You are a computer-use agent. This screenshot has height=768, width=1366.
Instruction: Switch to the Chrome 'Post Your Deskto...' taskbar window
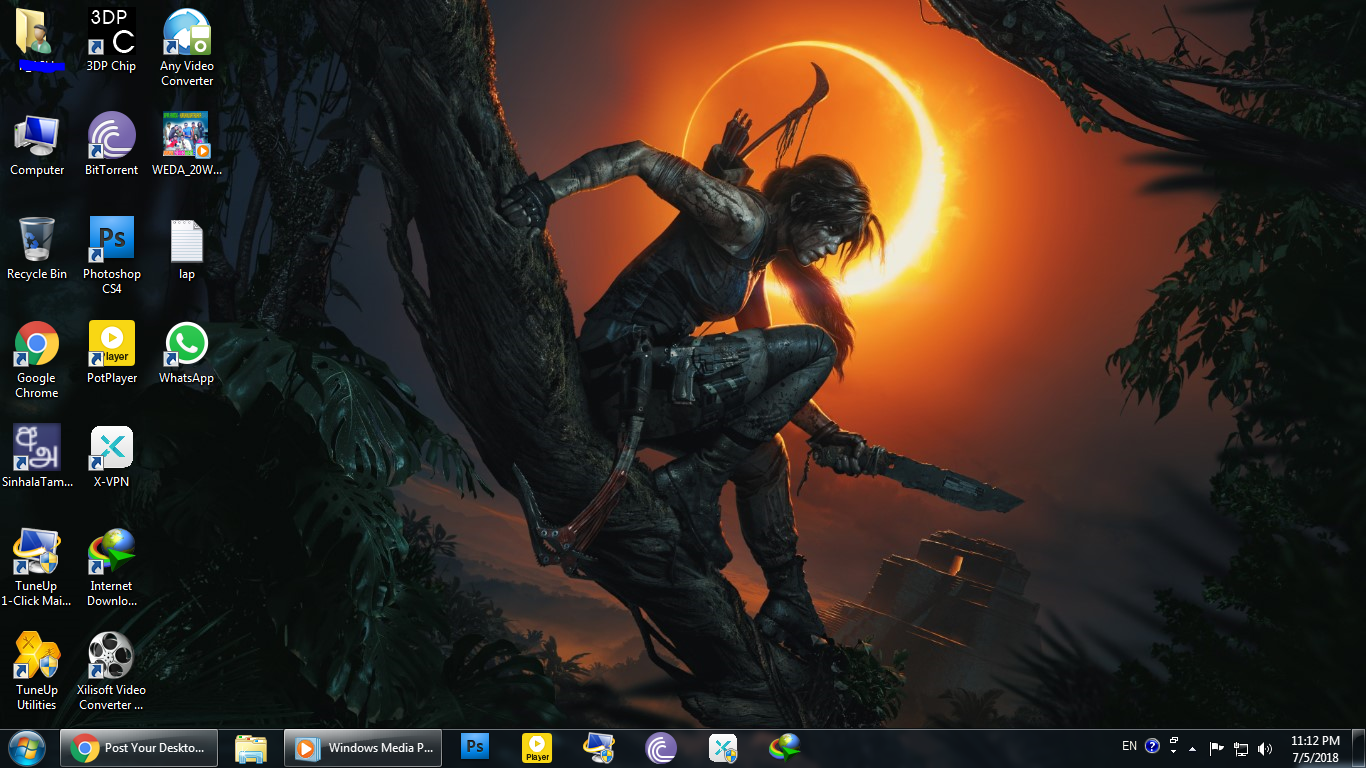(x=139, y=748)
